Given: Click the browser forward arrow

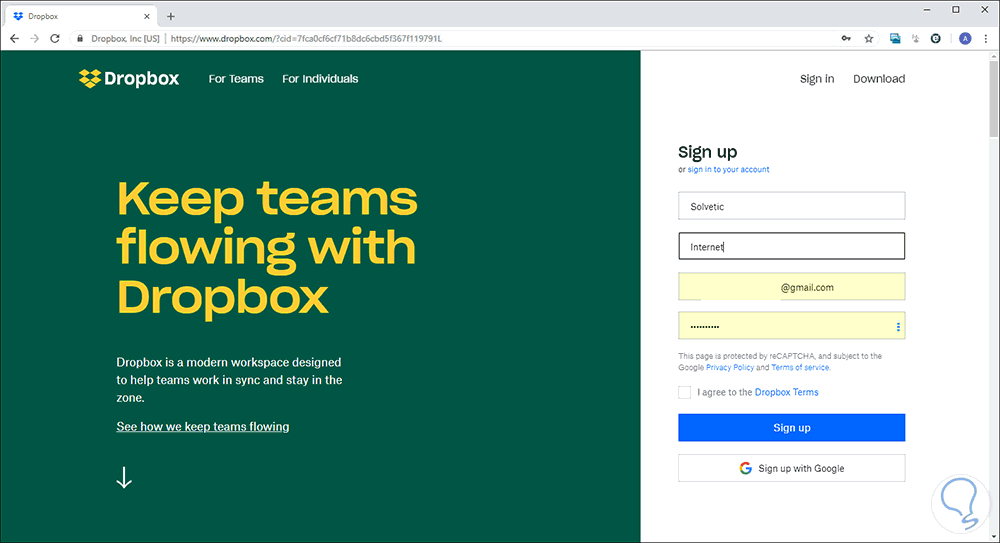Looking at the screenshot, I should pyautogui.click(x=34, y=38).
